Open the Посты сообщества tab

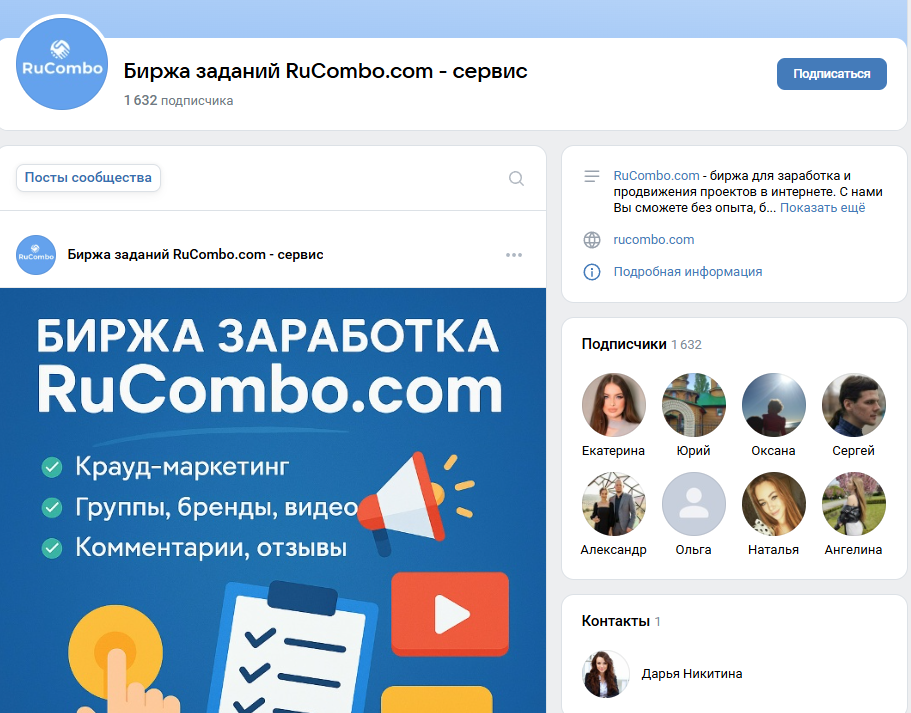coord(88,178)
